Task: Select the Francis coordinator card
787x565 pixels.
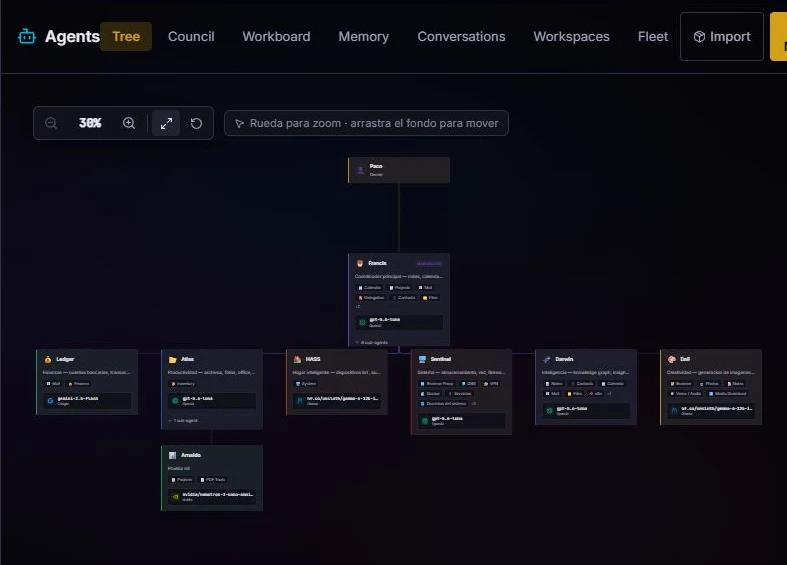Action: point(399,300)
